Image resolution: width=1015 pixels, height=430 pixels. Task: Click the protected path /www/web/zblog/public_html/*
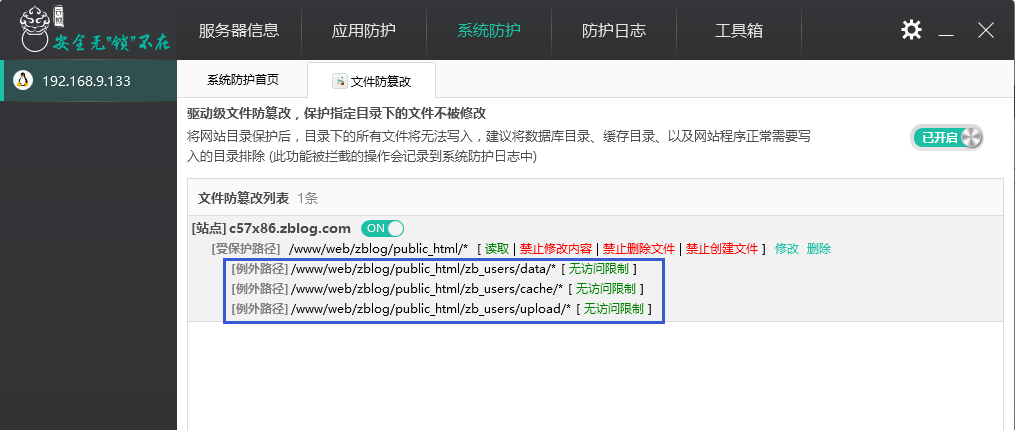[x=378, y=249]
